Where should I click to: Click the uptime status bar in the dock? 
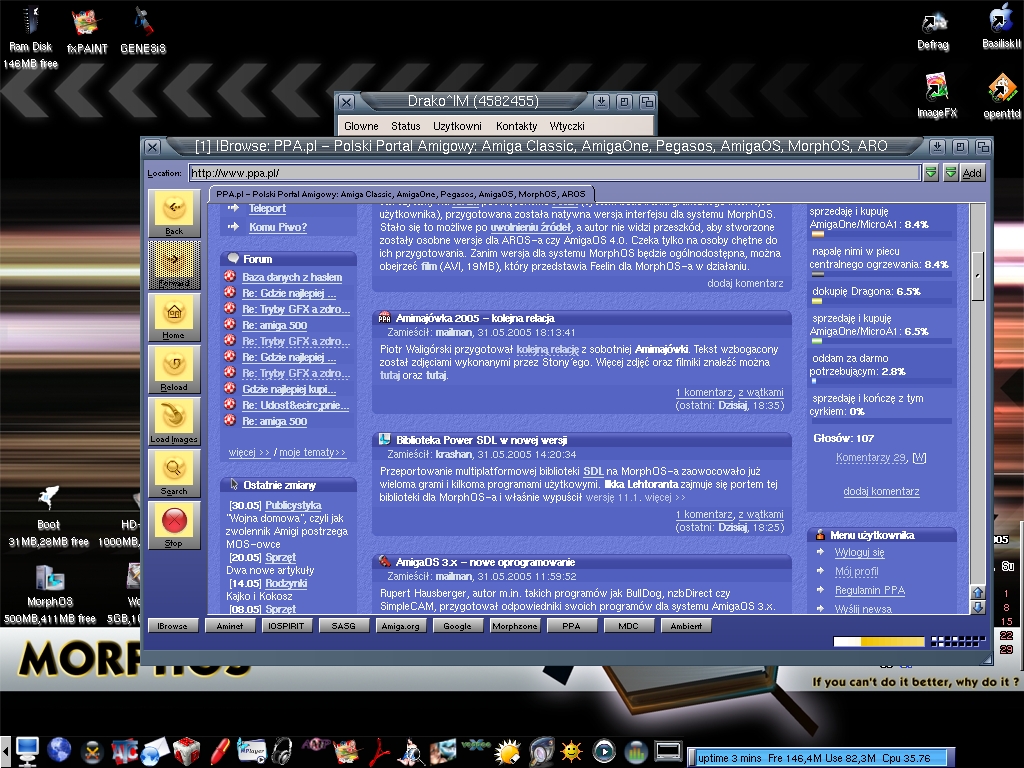pos(822,758)
